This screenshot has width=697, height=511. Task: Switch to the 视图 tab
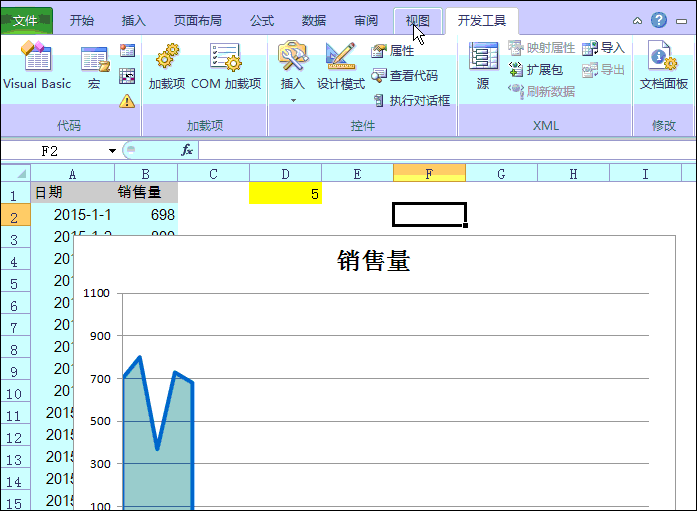[x=418, y=20]
